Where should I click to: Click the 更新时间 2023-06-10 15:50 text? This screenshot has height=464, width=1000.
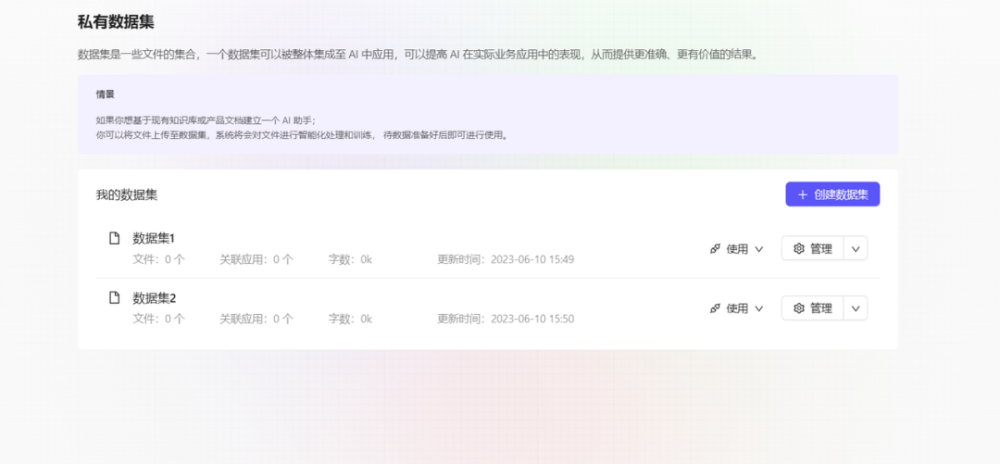tap(506, 319)
